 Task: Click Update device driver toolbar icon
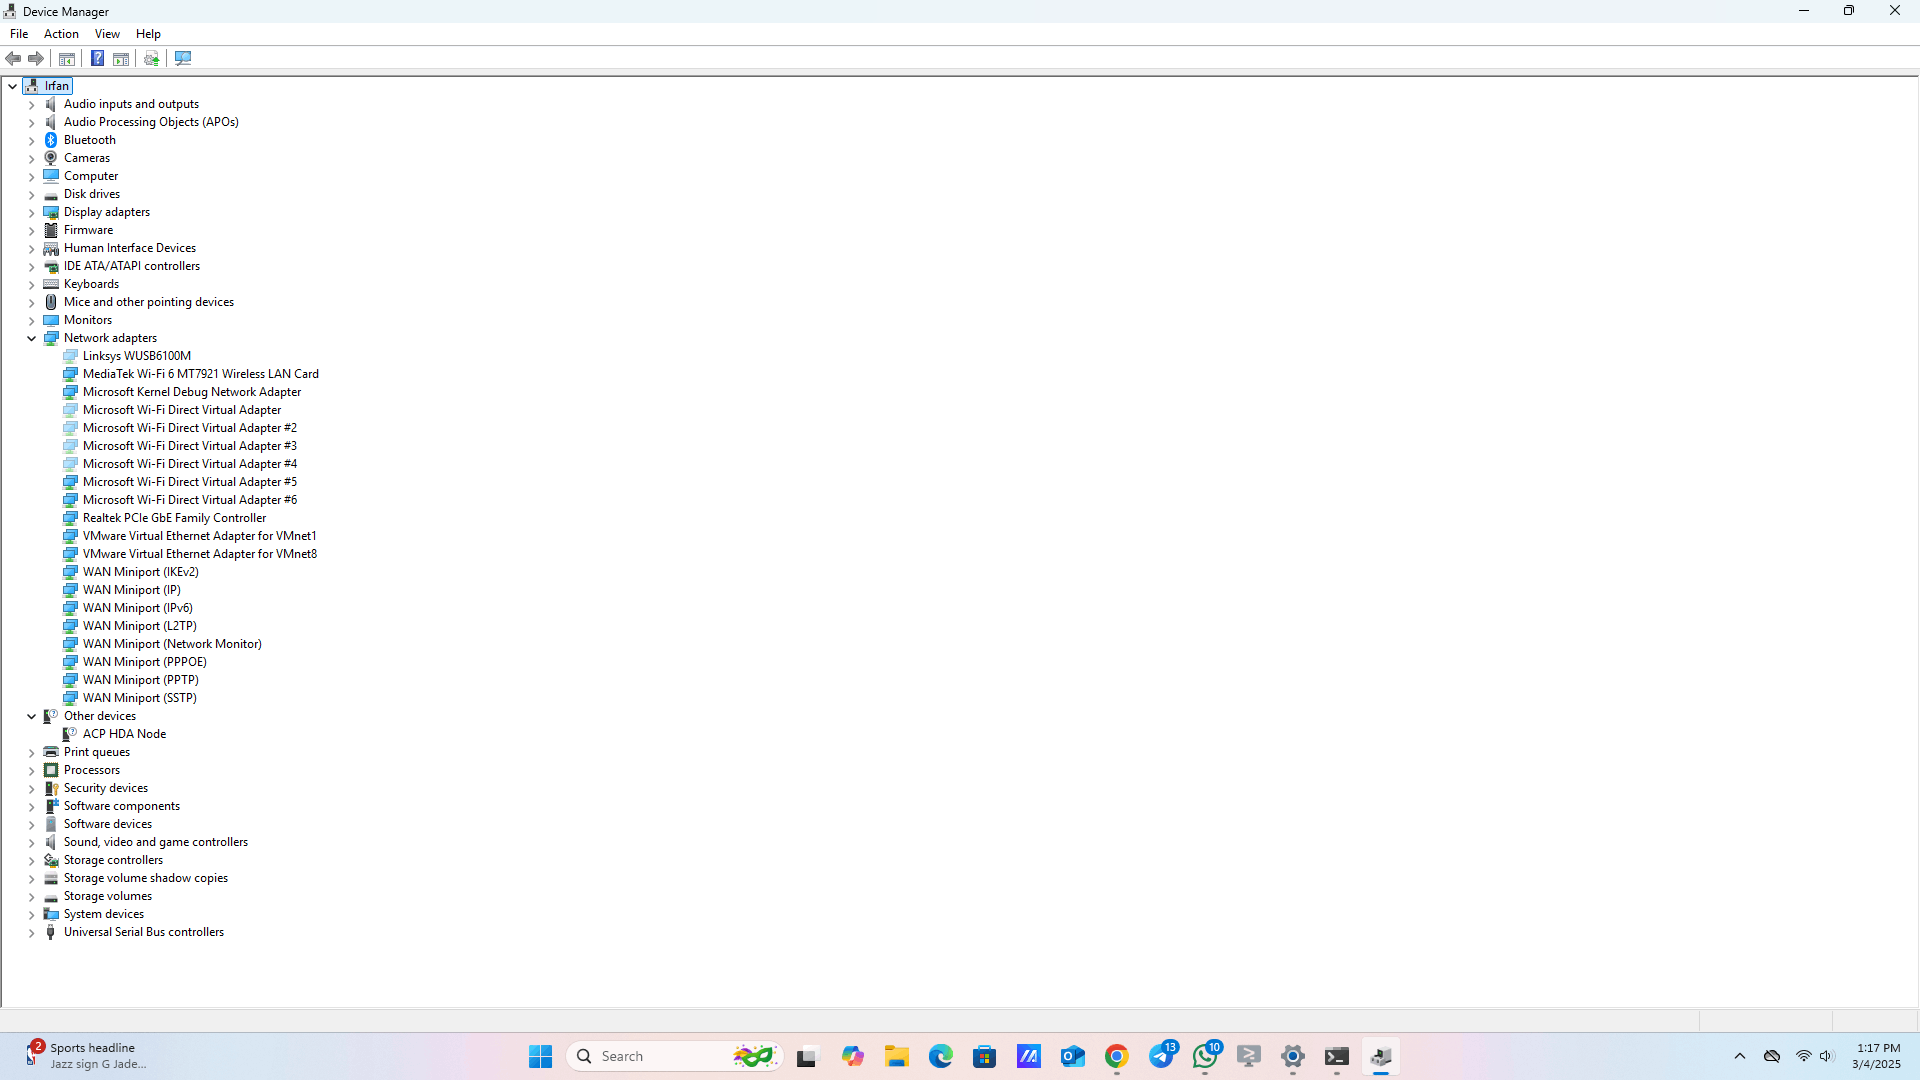[151, 59]
